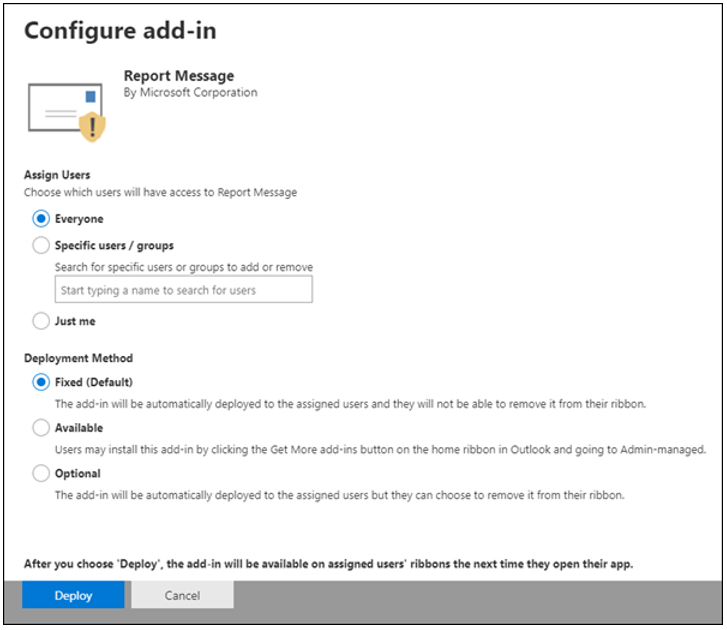Click 'Search for specific users or groups' text

[184, 267]
